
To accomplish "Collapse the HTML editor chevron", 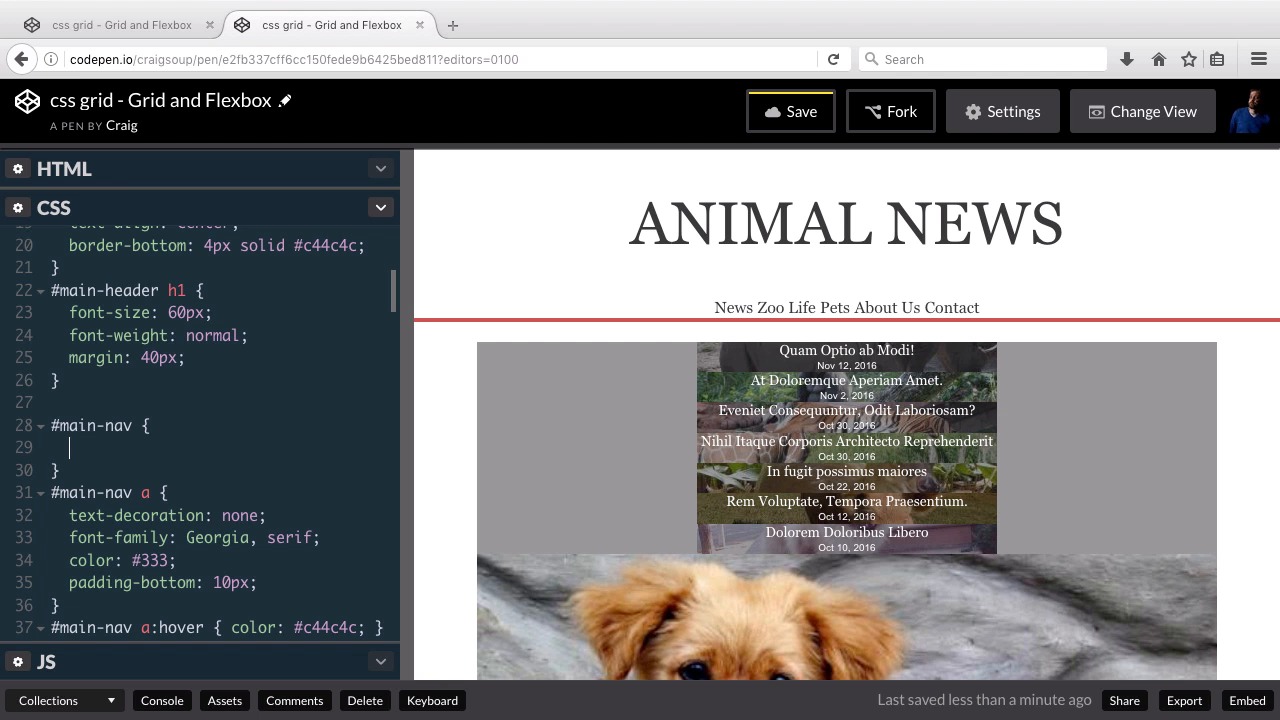I will (x=380, y=169).
